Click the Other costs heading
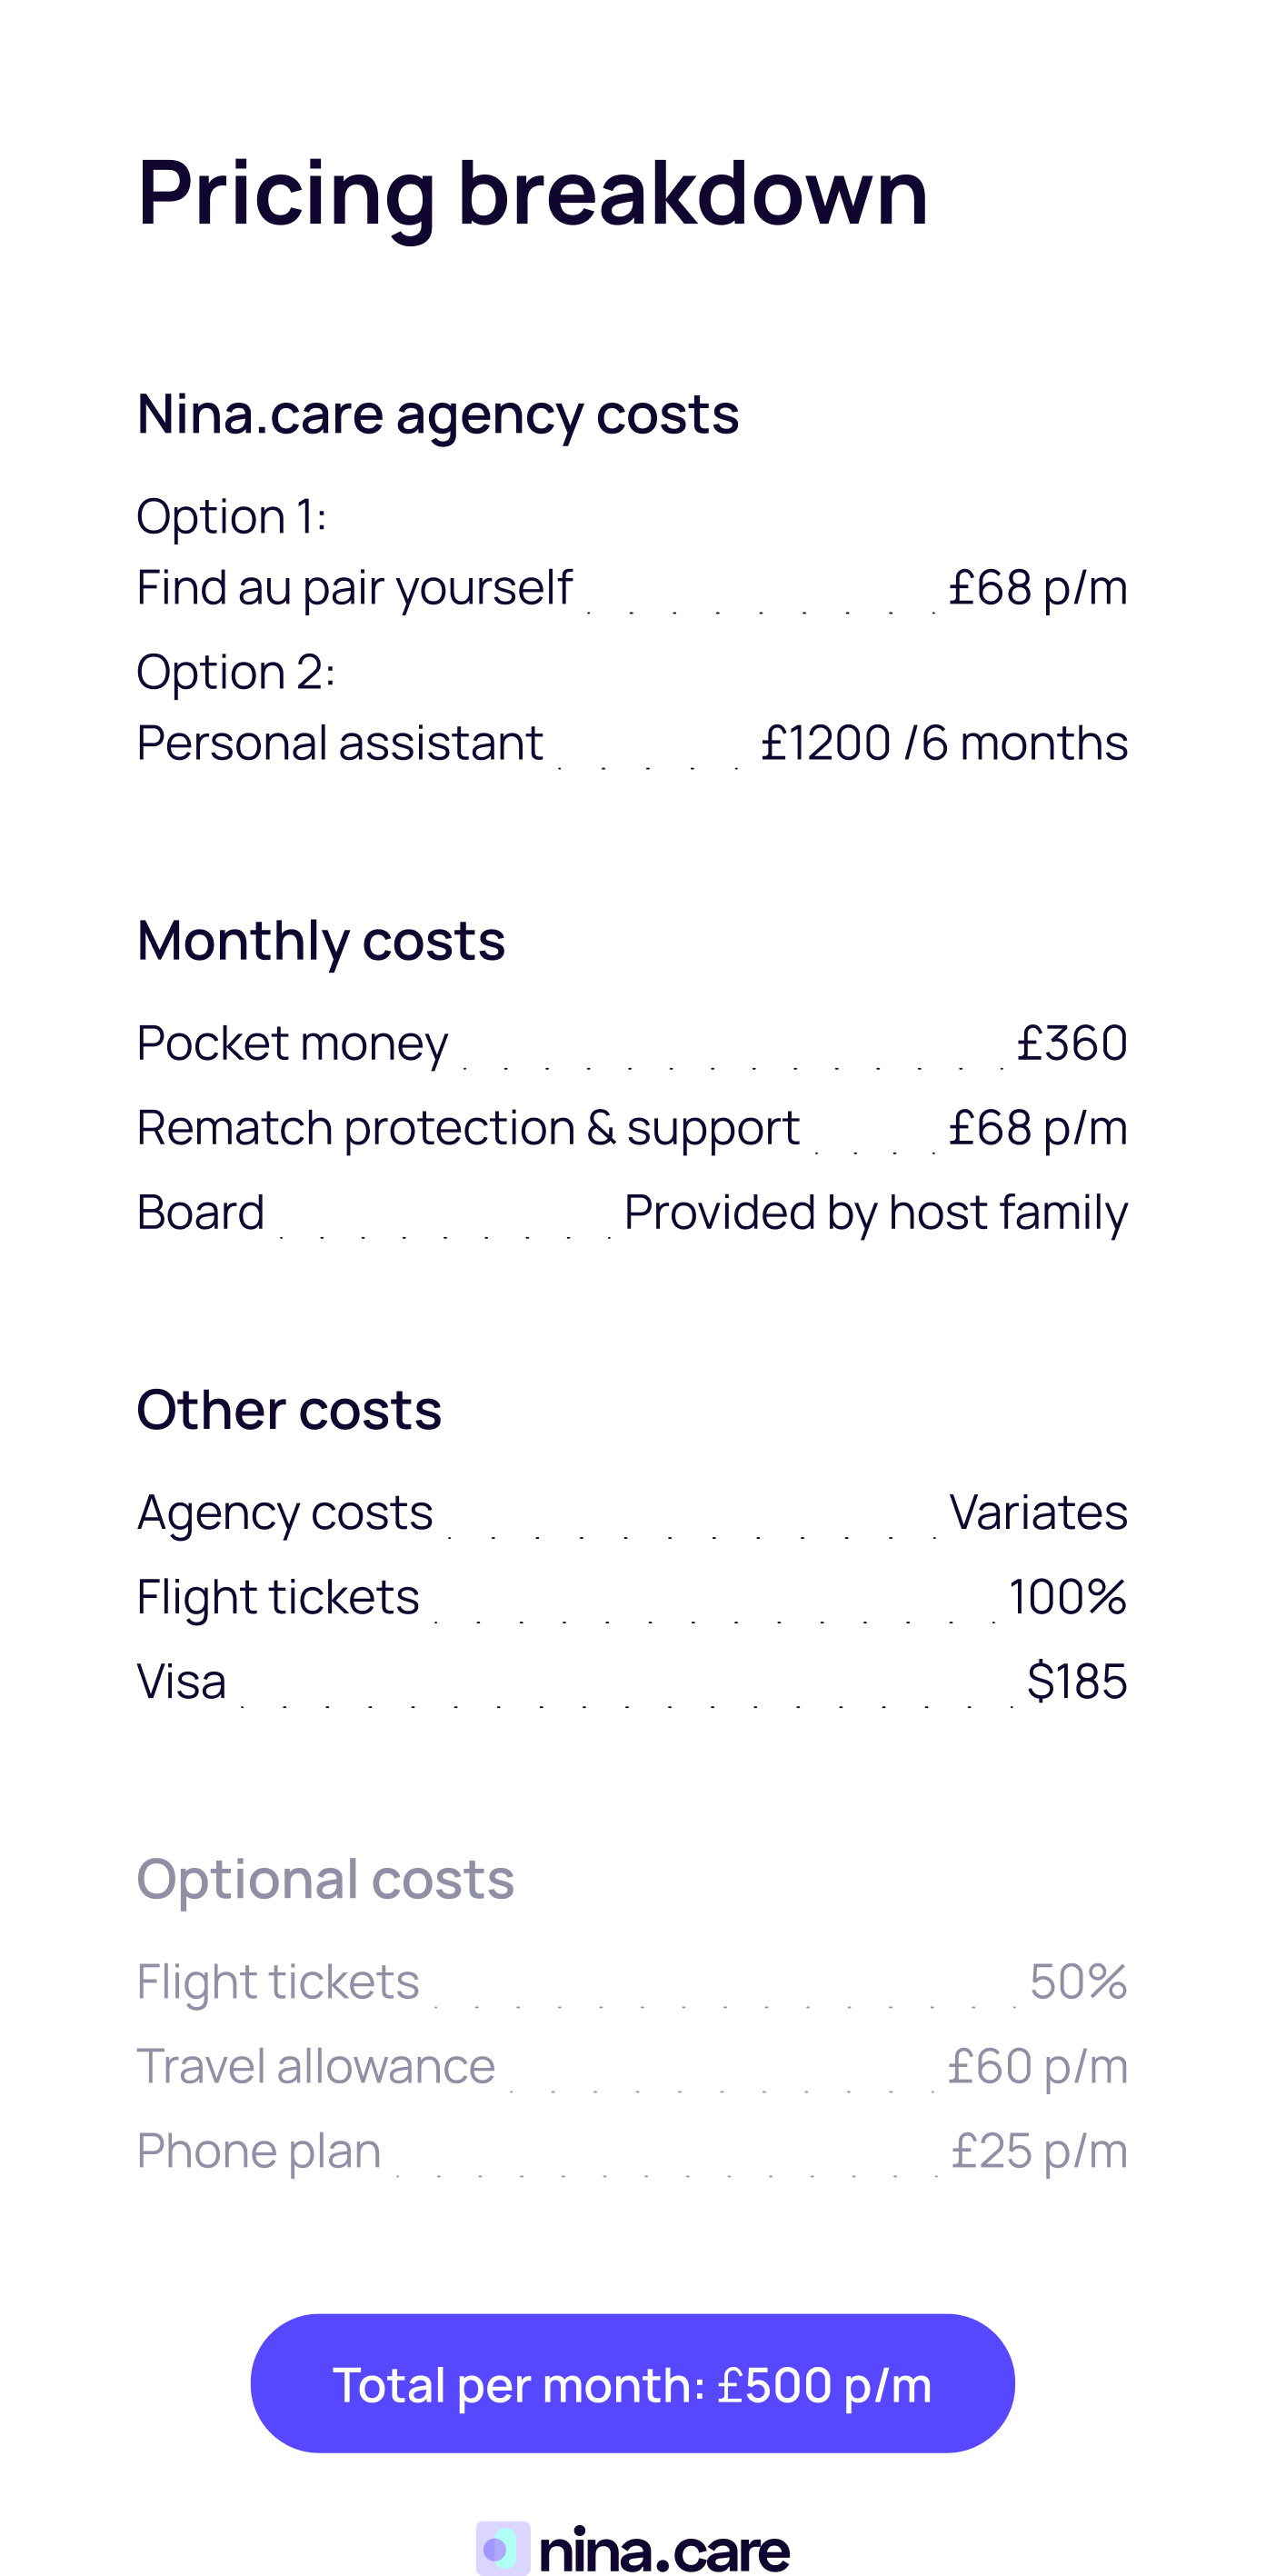This screenshot has width=1266, height=2576. (288, 1410)
